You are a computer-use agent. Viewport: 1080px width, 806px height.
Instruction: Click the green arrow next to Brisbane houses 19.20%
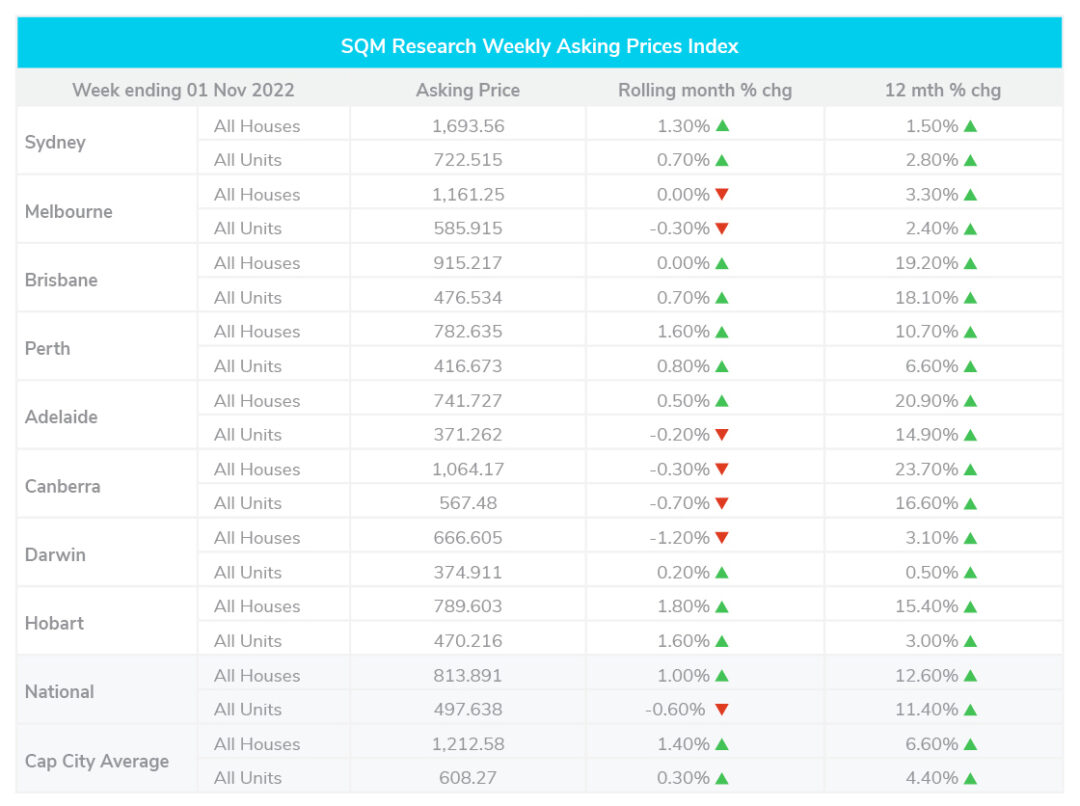tap(970, 263)
